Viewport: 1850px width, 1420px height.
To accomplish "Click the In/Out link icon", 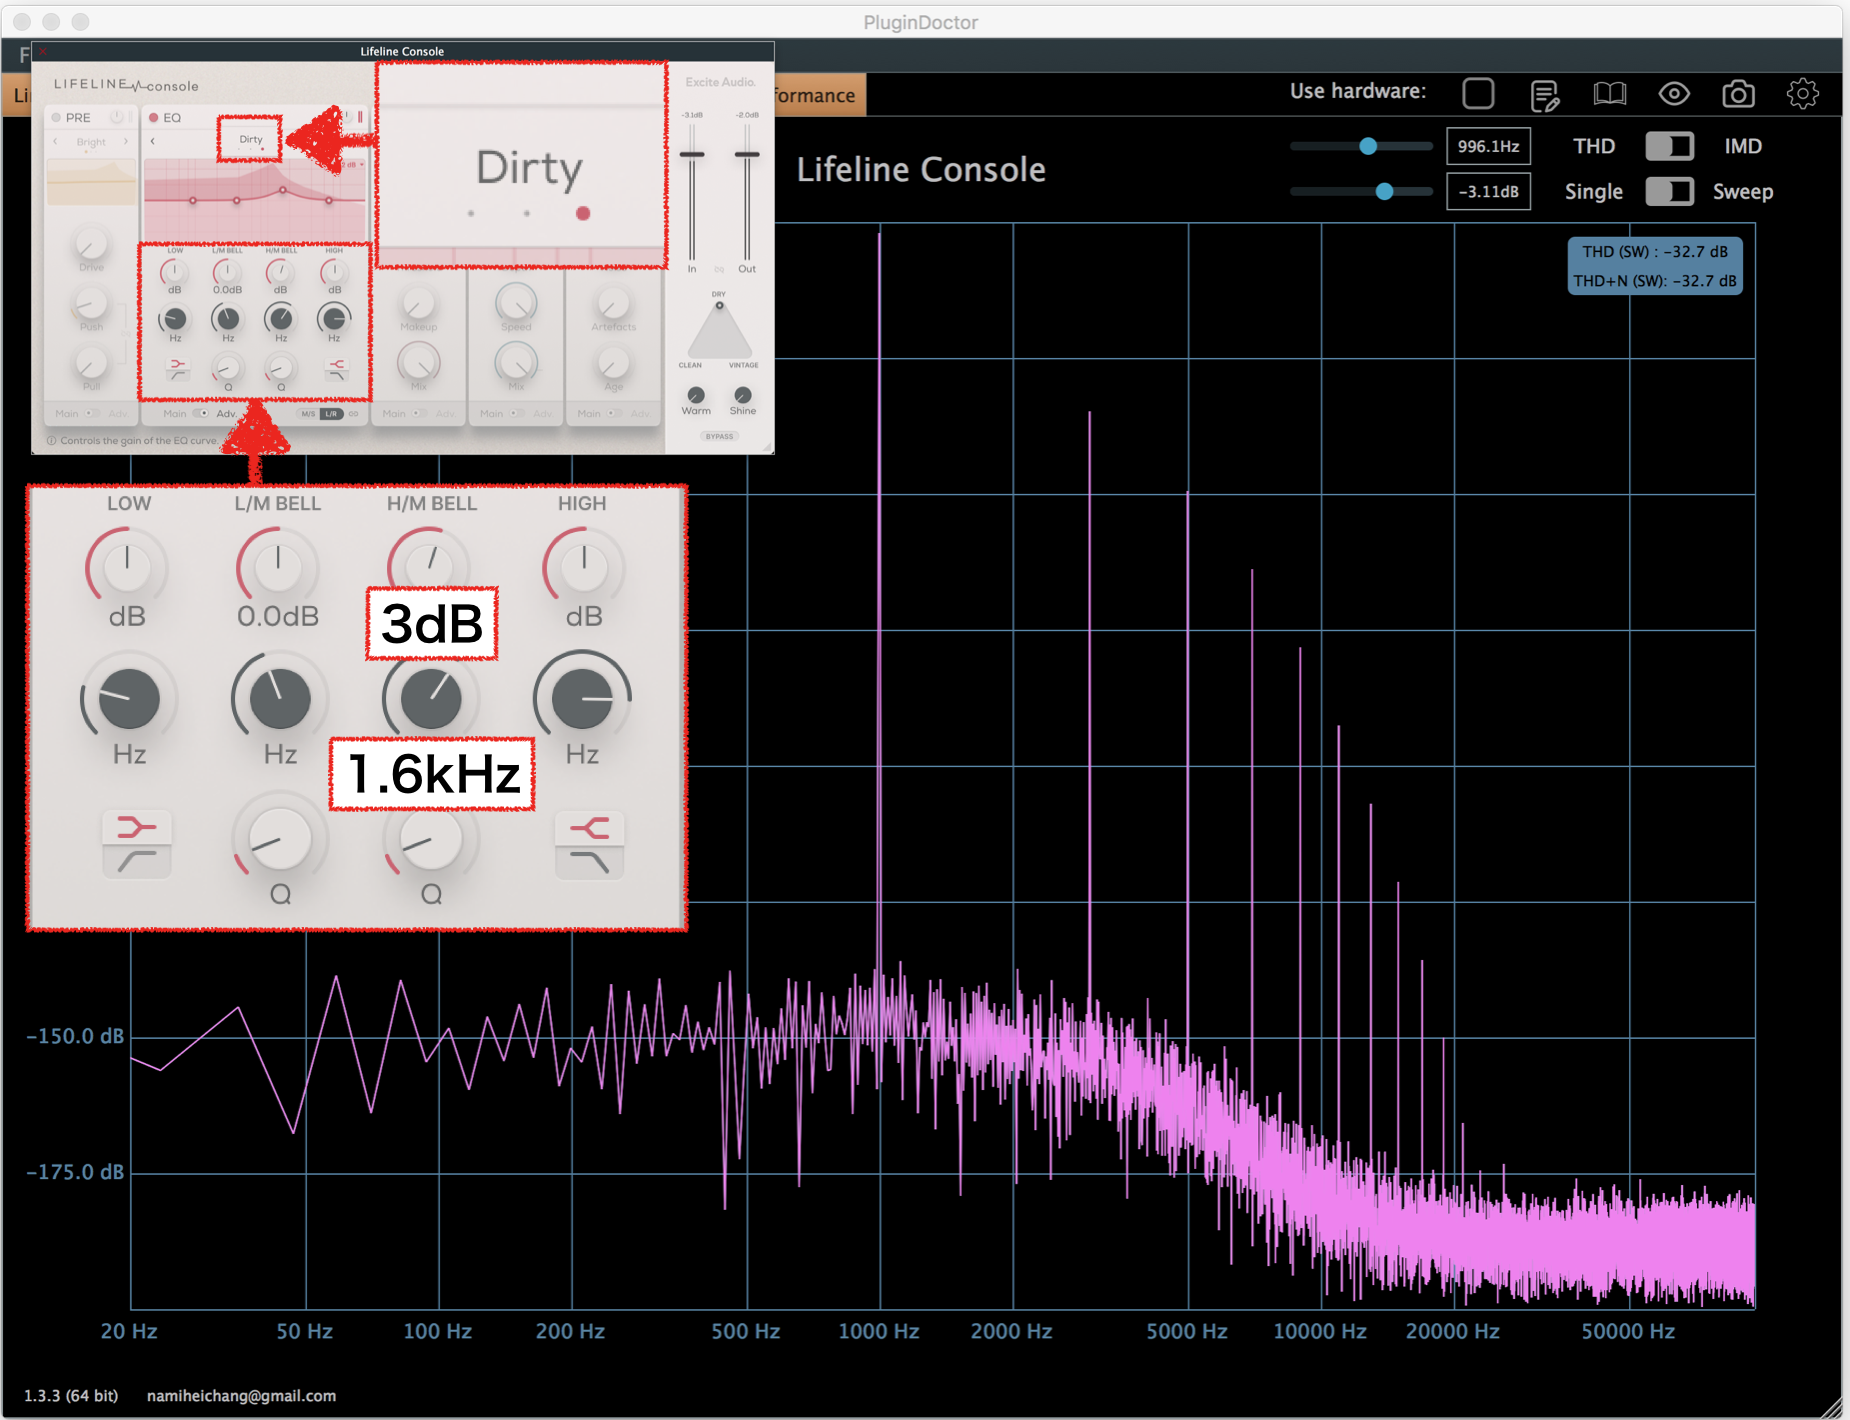I will [x=719, y=269].
